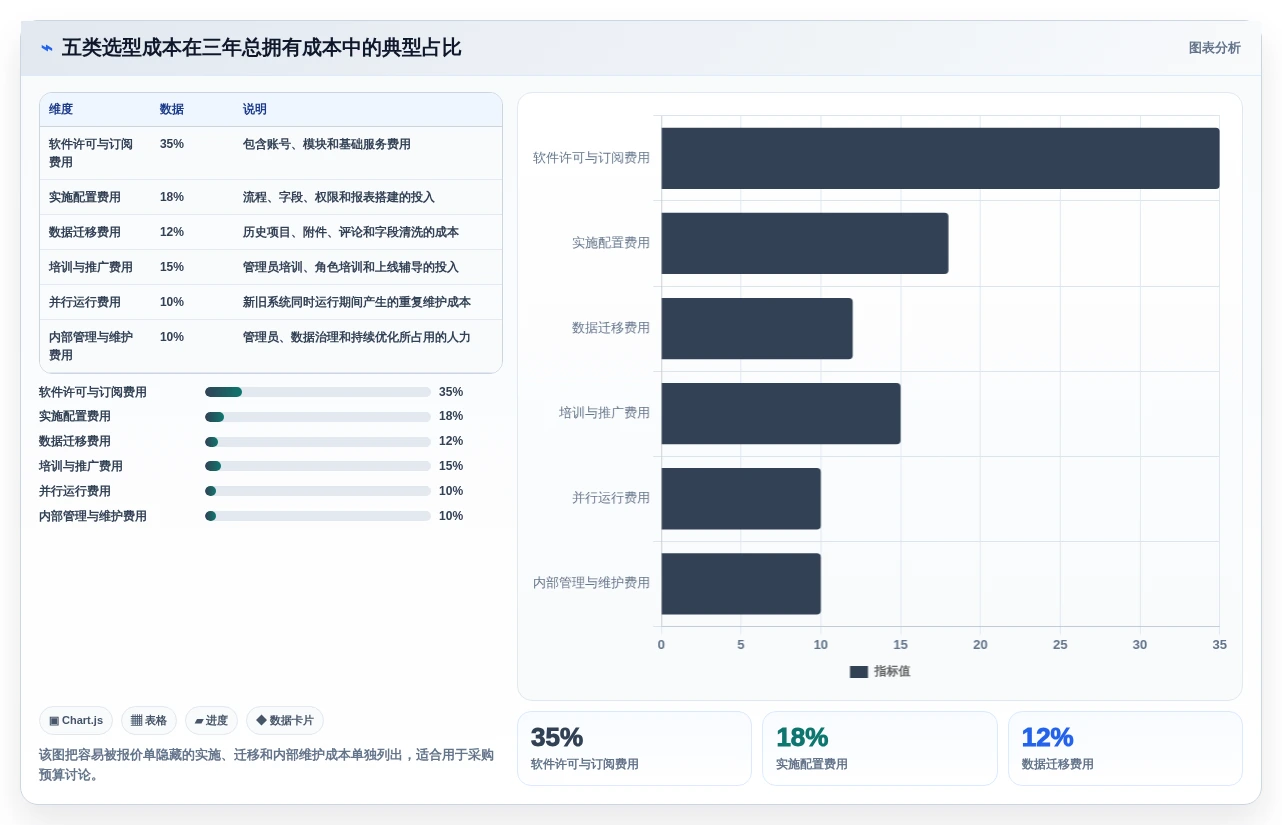The width and height of the screenshot is (1282, 825).
Task: Open the 18% 实施配置费用 data card
Action: tap(880, 748)
